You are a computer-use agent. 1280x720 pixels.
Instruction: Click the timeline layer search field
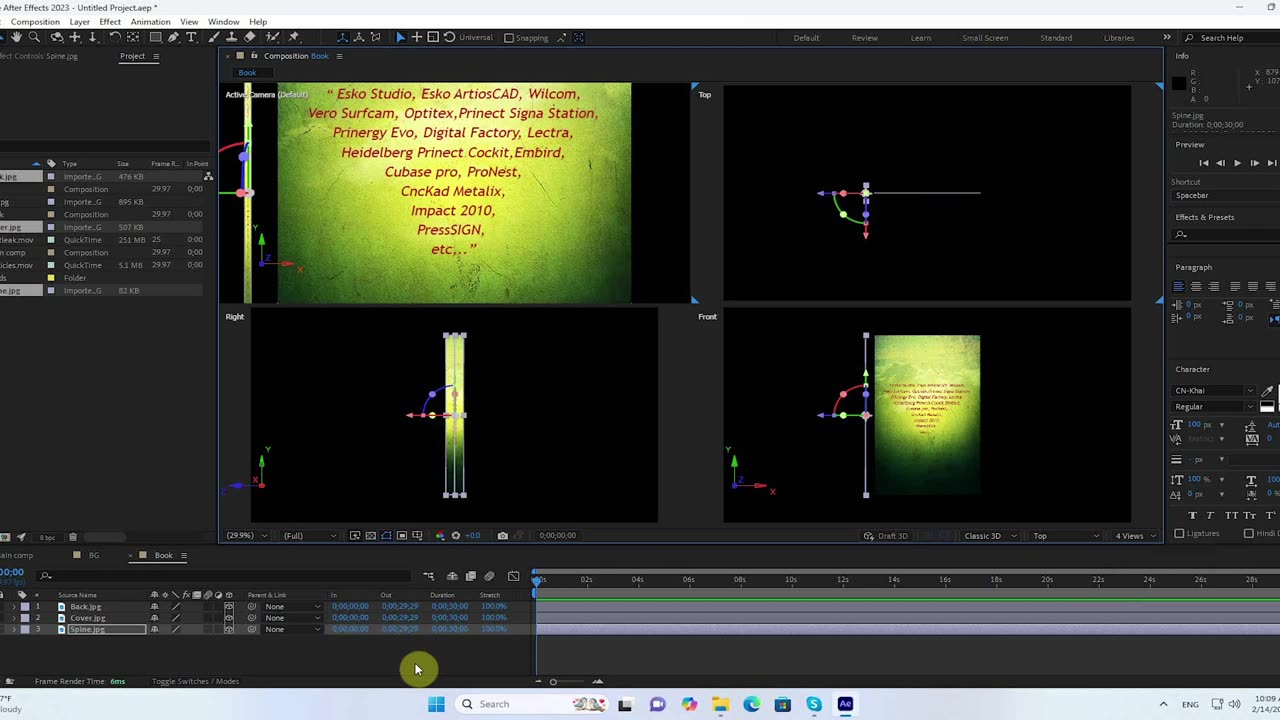[225, 576]
